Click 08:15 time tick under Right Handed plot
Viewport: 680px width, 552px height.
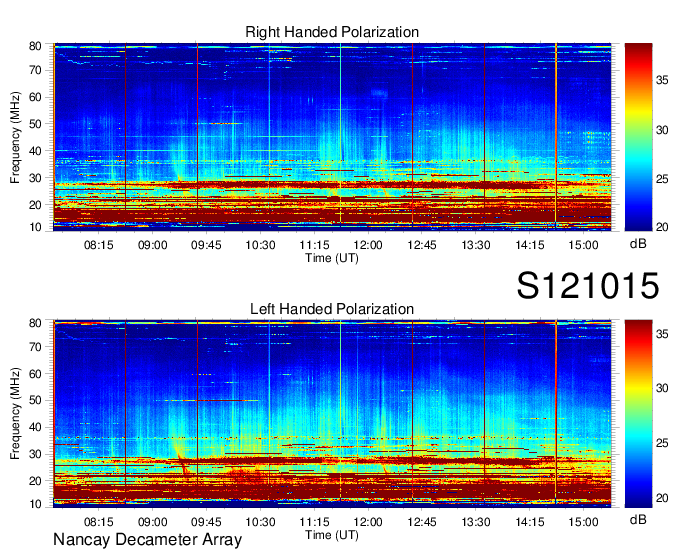tap(98, 245)
